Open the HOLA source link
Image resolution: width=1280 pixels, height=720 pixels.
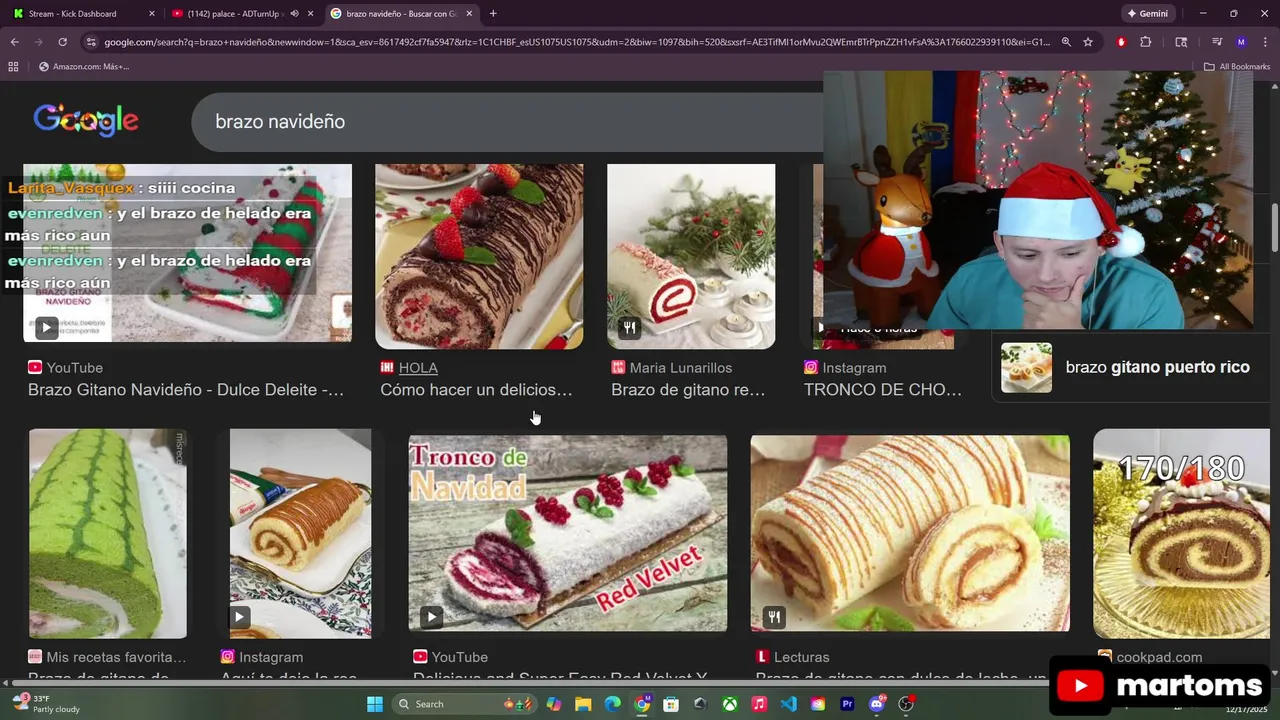pos(418,367)
